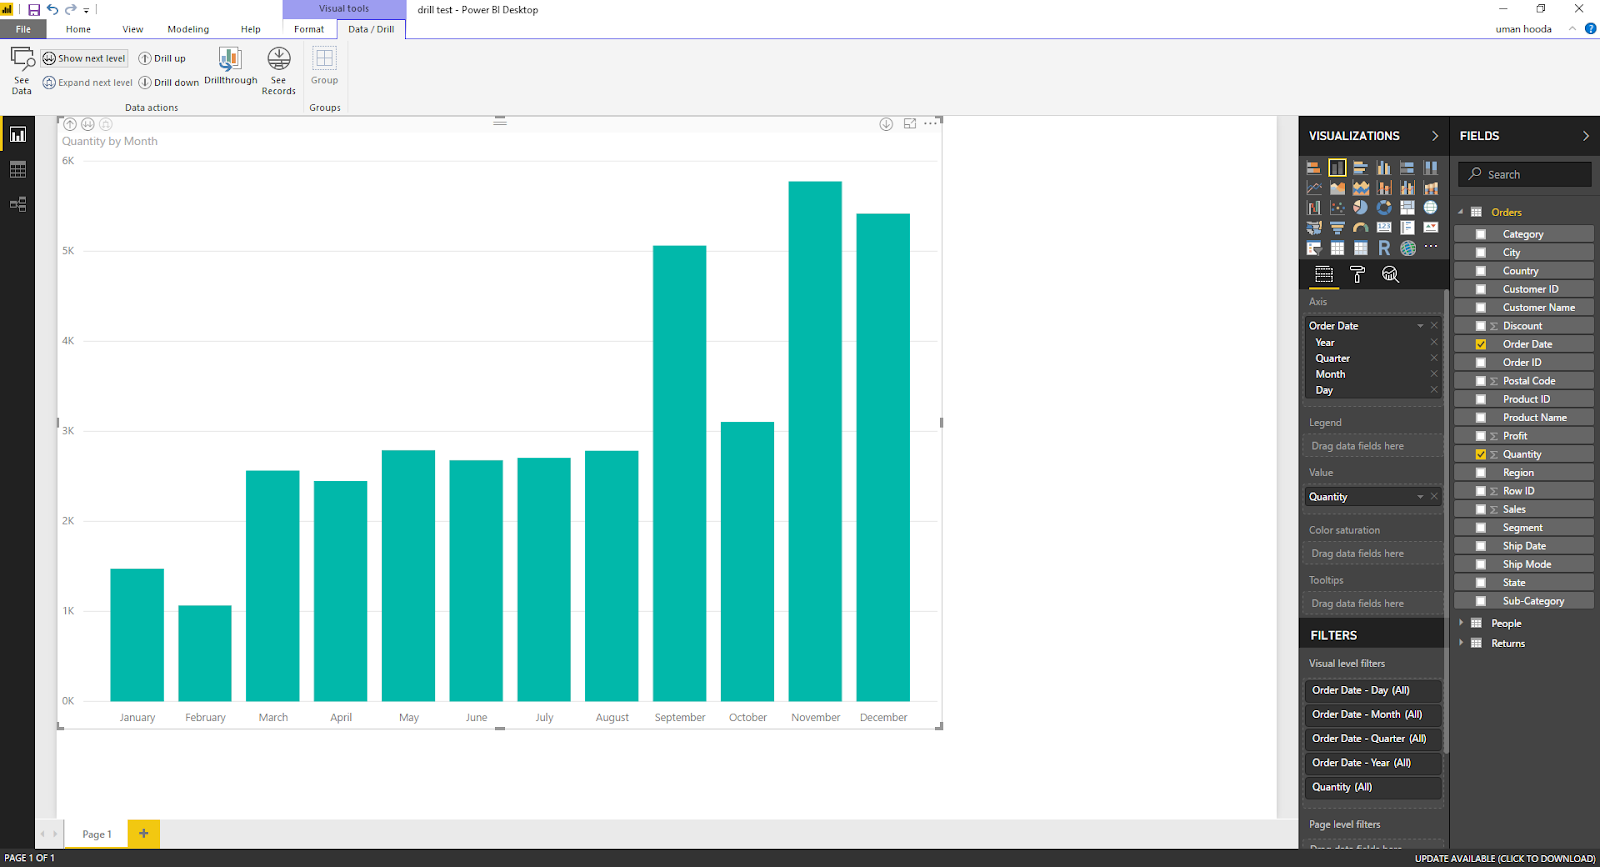Select the Card visualization
This screenshot has height=867, width=1600.
[1384, 228]
